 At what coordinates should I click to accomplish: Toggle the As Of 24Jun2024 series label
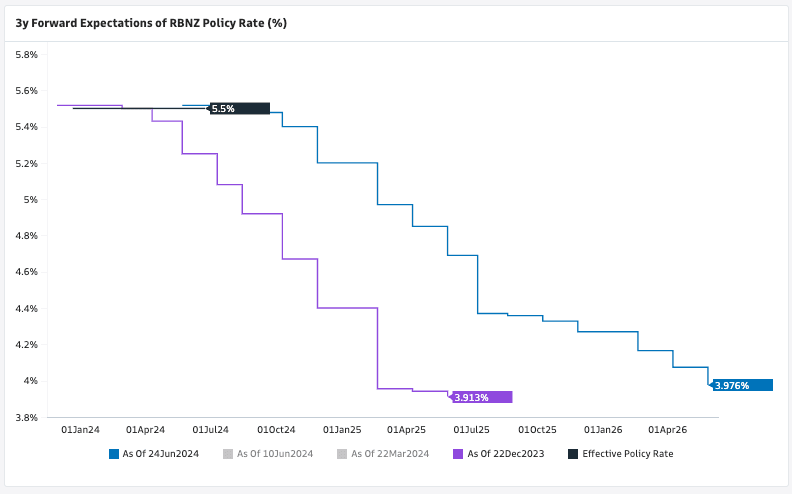point(160,454)
